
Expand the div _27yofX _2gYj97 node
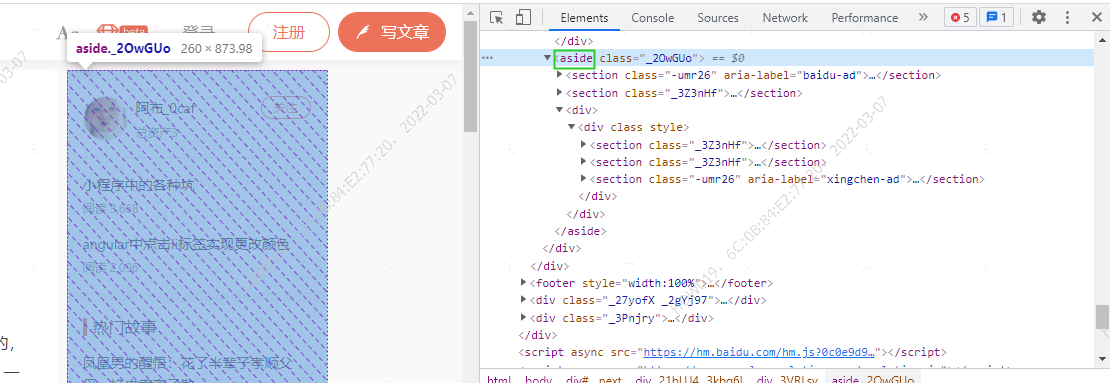[x=523, y=300]
